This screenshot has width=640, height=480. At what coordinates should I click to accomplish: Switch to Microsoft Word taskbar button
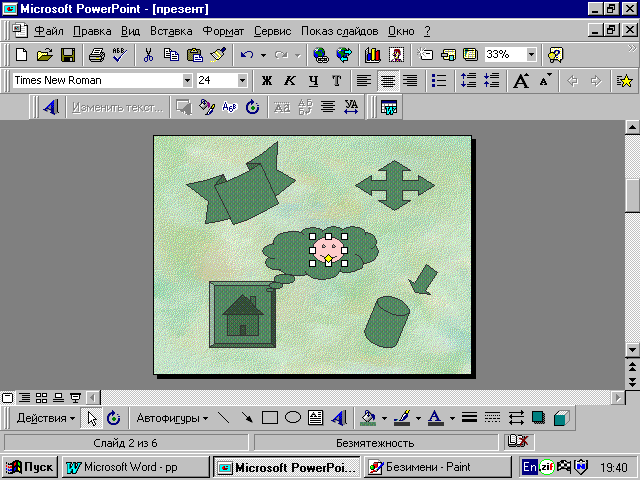[136, 467]
